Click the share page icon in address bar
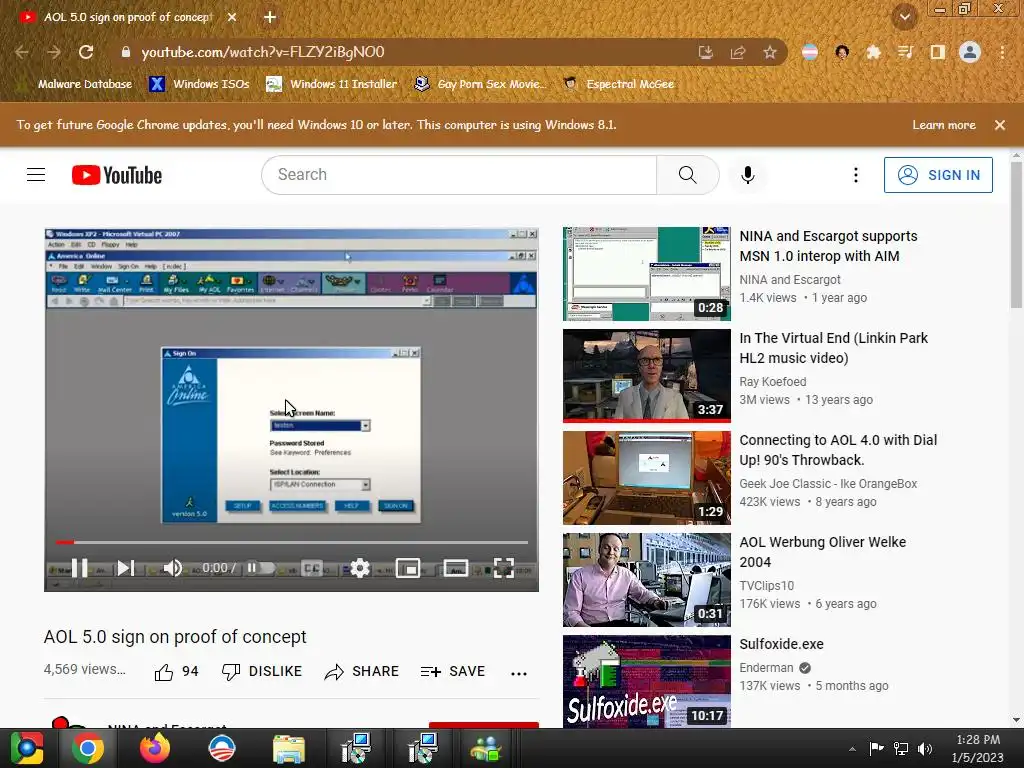Viewport: 1024px width, 768px height. [738, 52]
